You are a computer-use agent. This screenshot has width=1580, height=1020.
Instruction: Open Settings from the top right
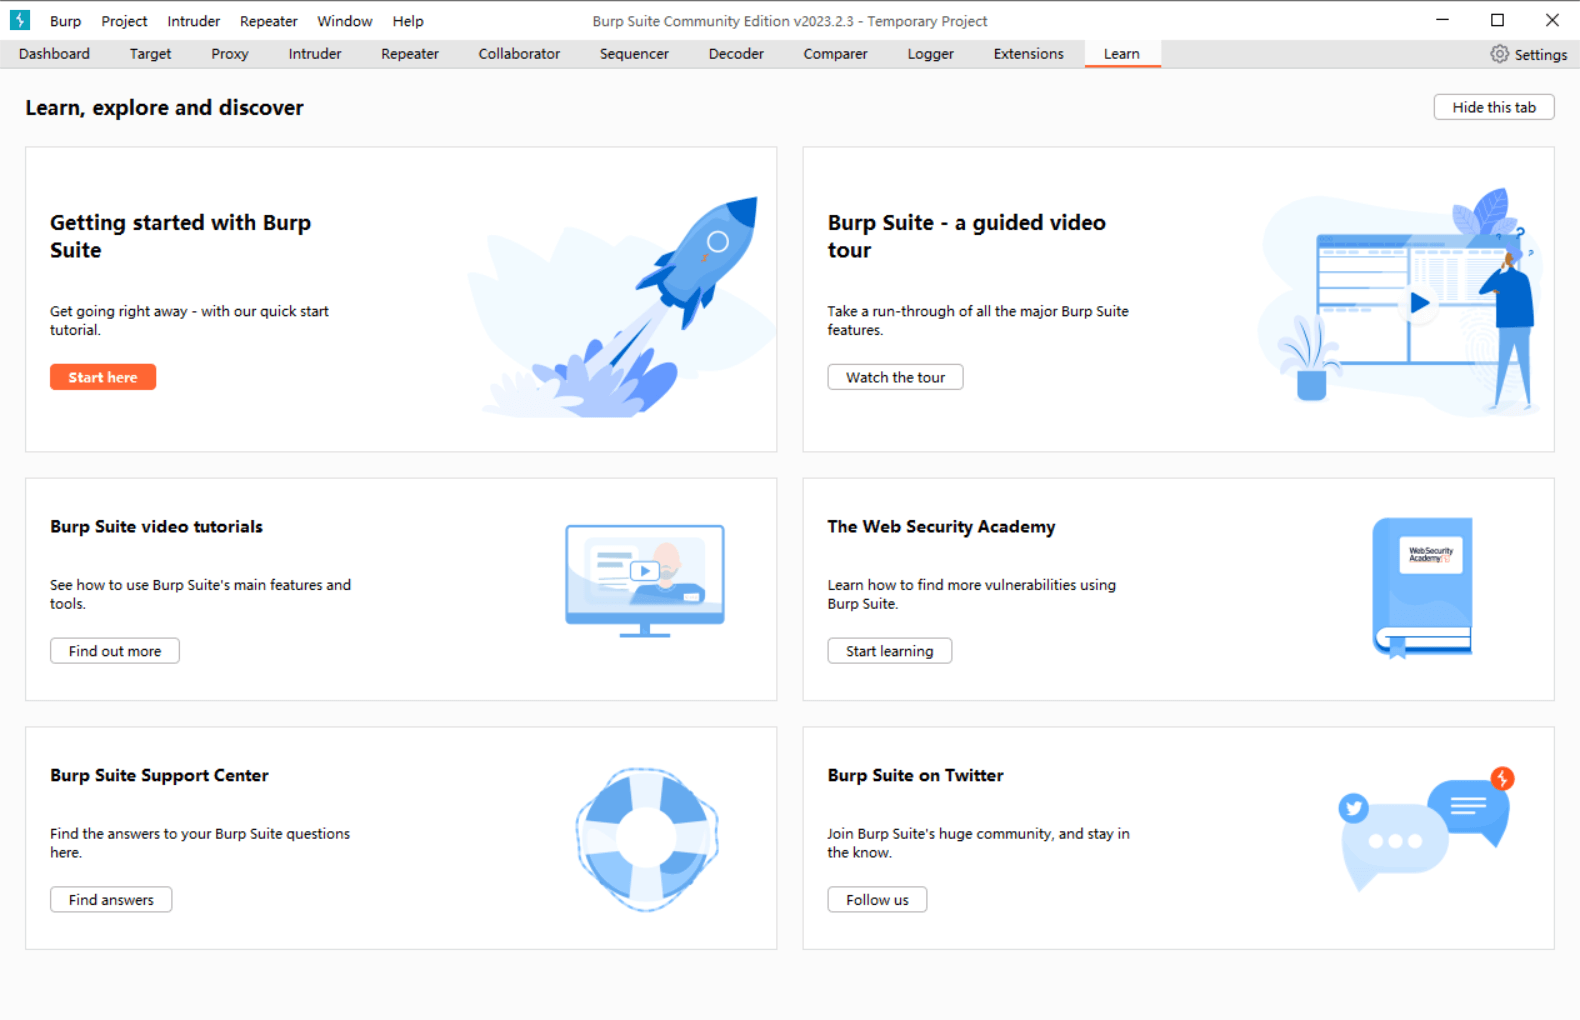[1529, 54]
